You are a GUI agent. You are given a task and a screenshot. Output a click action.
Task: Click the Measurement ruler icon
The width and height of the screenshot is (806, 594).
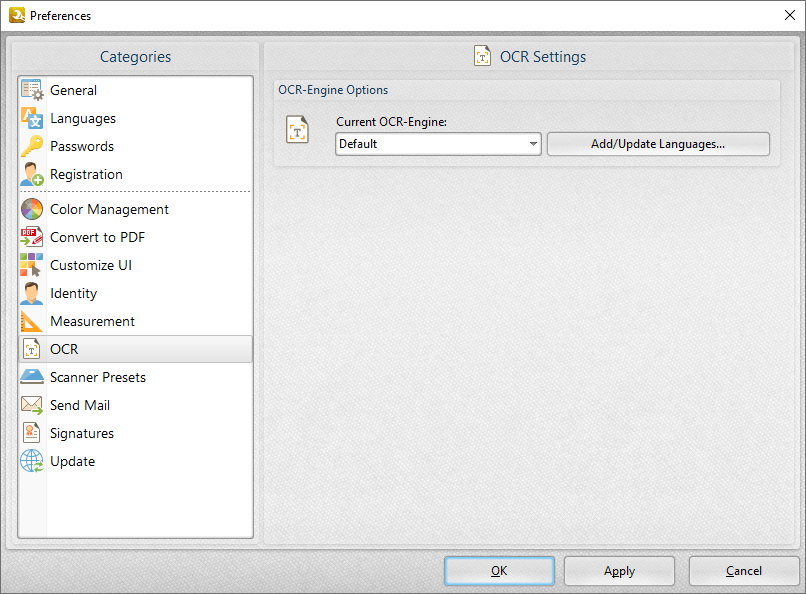(32, 321)
